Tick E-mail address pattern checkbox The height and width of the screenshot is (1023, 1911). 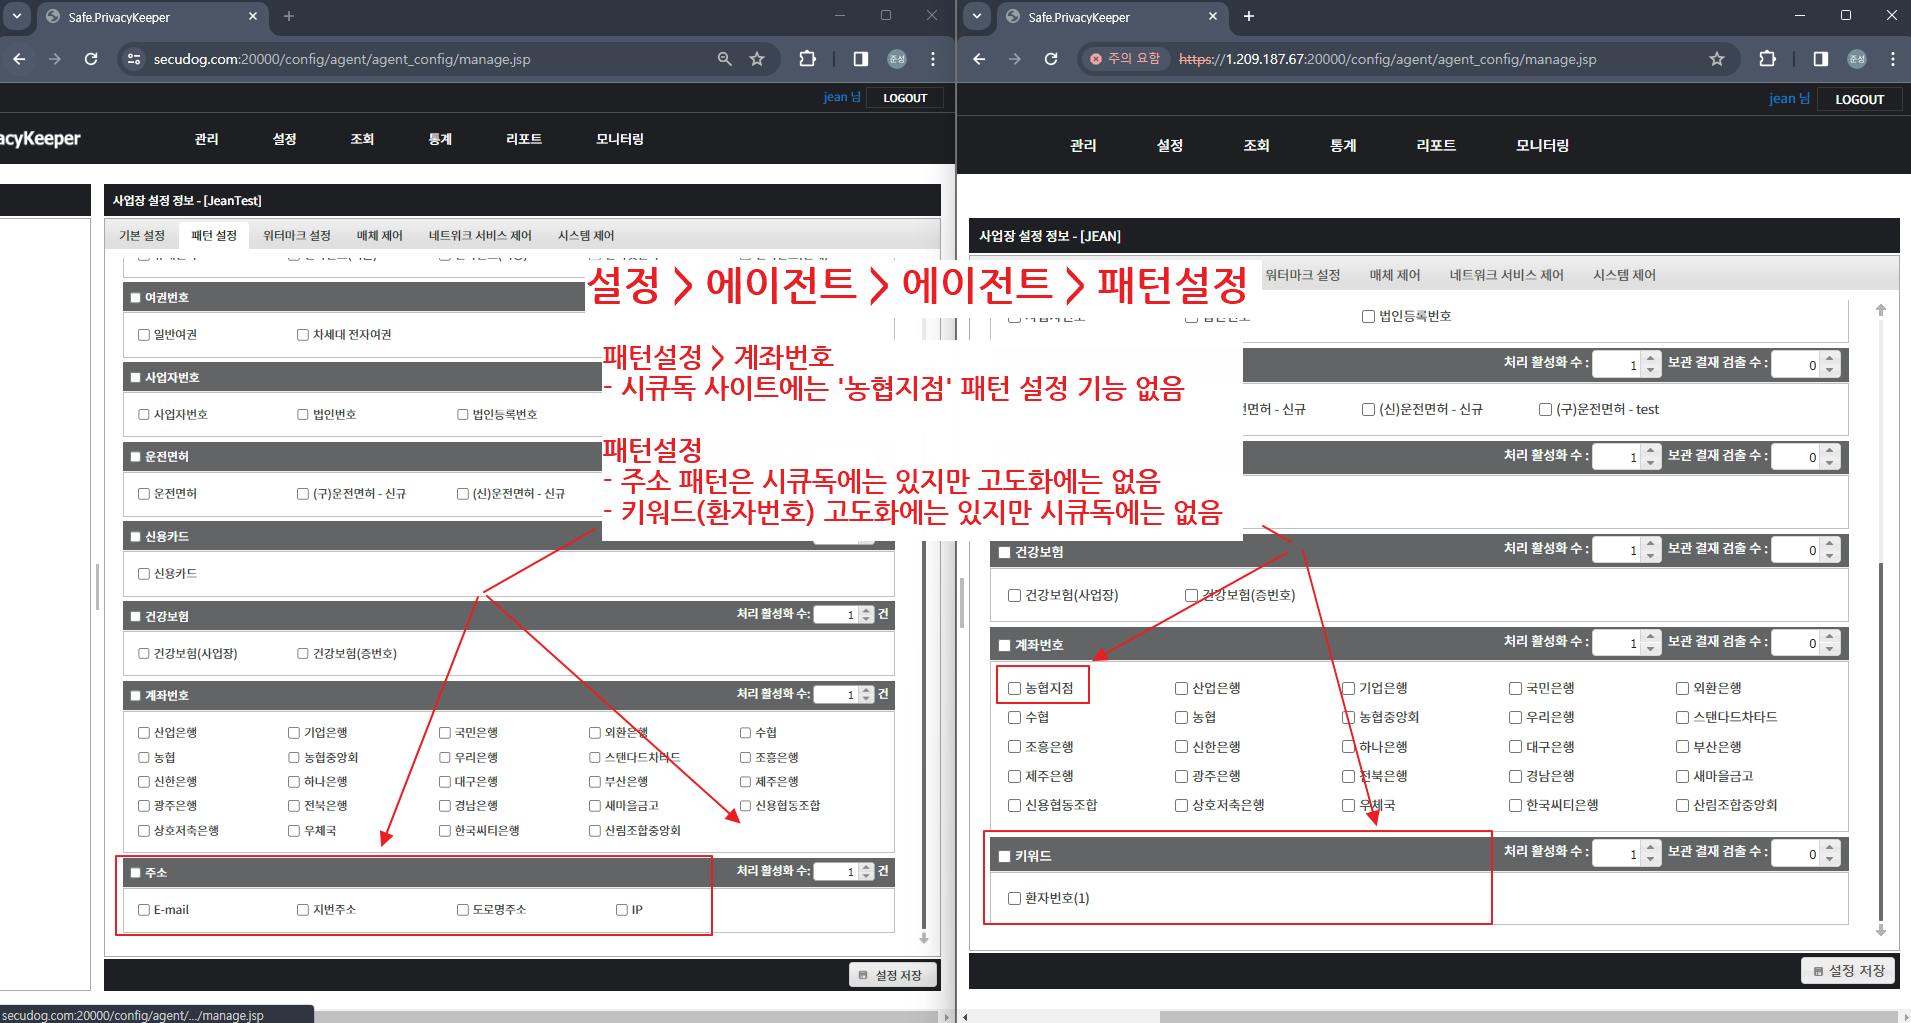(144, 910)
